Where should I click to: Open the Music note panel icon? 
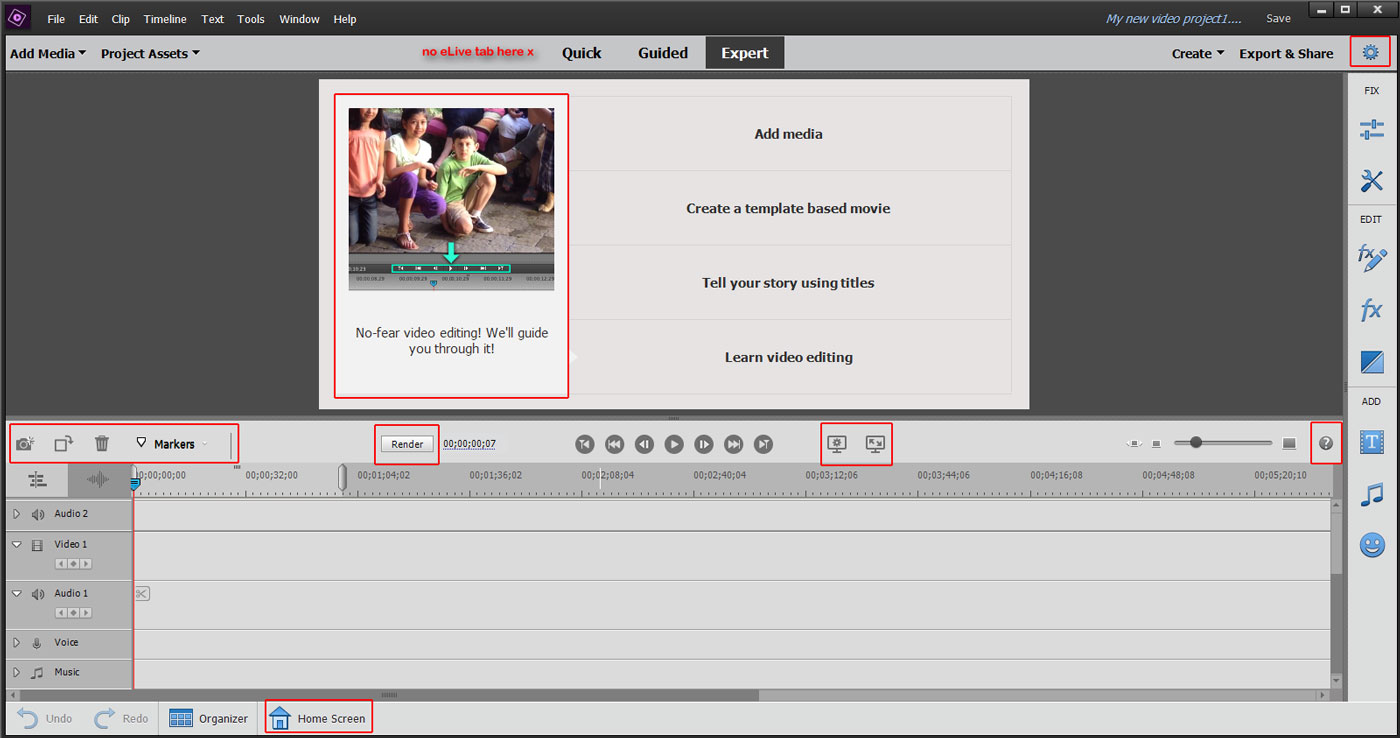point(1371,494)
